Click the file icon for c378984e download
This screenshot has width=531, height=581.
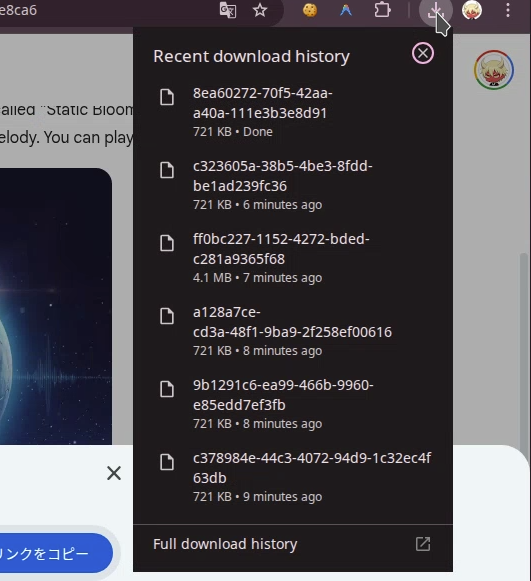pos(167,462)
